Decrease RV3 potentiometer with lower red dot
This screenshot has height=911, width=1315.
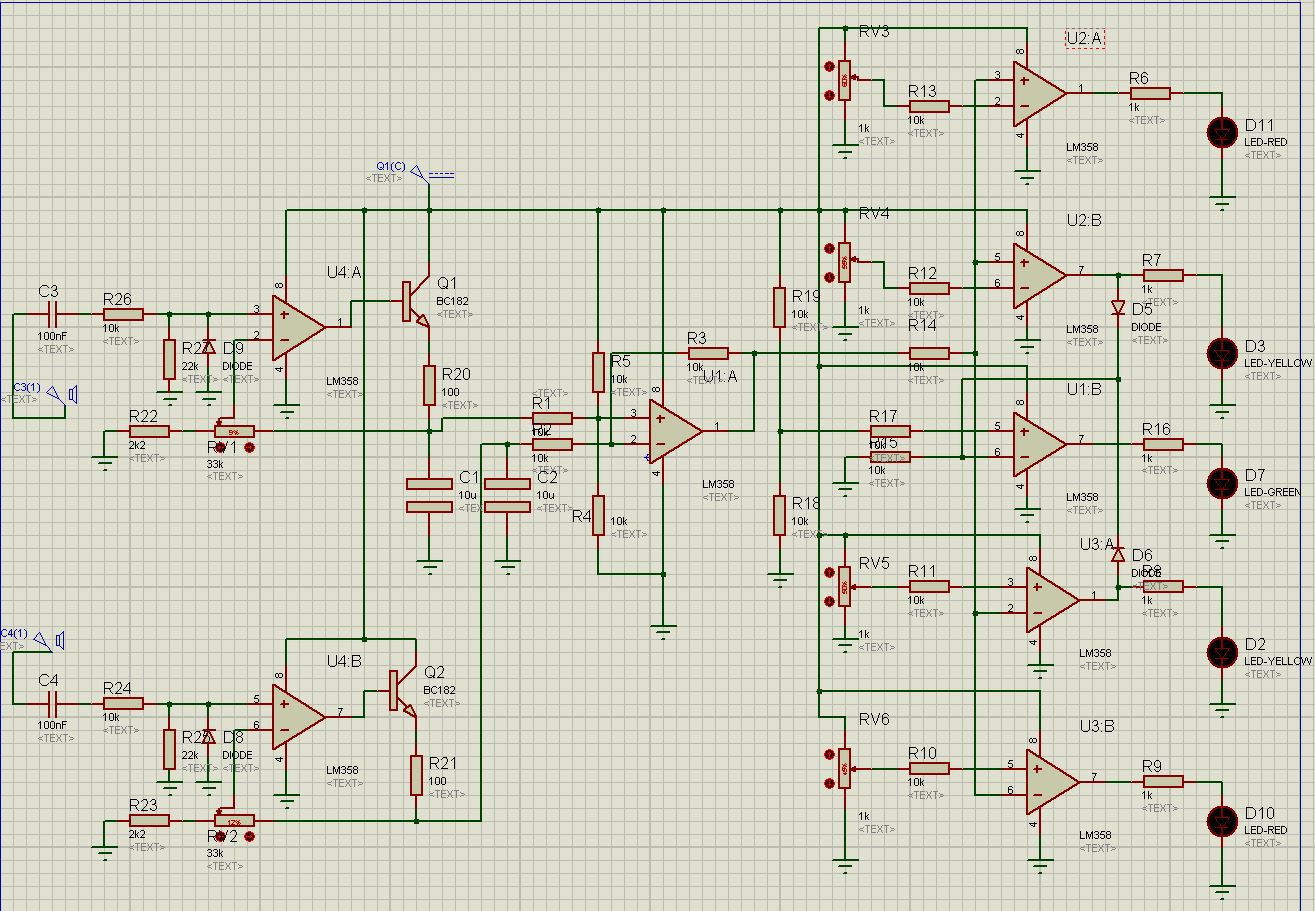[828, 96]
